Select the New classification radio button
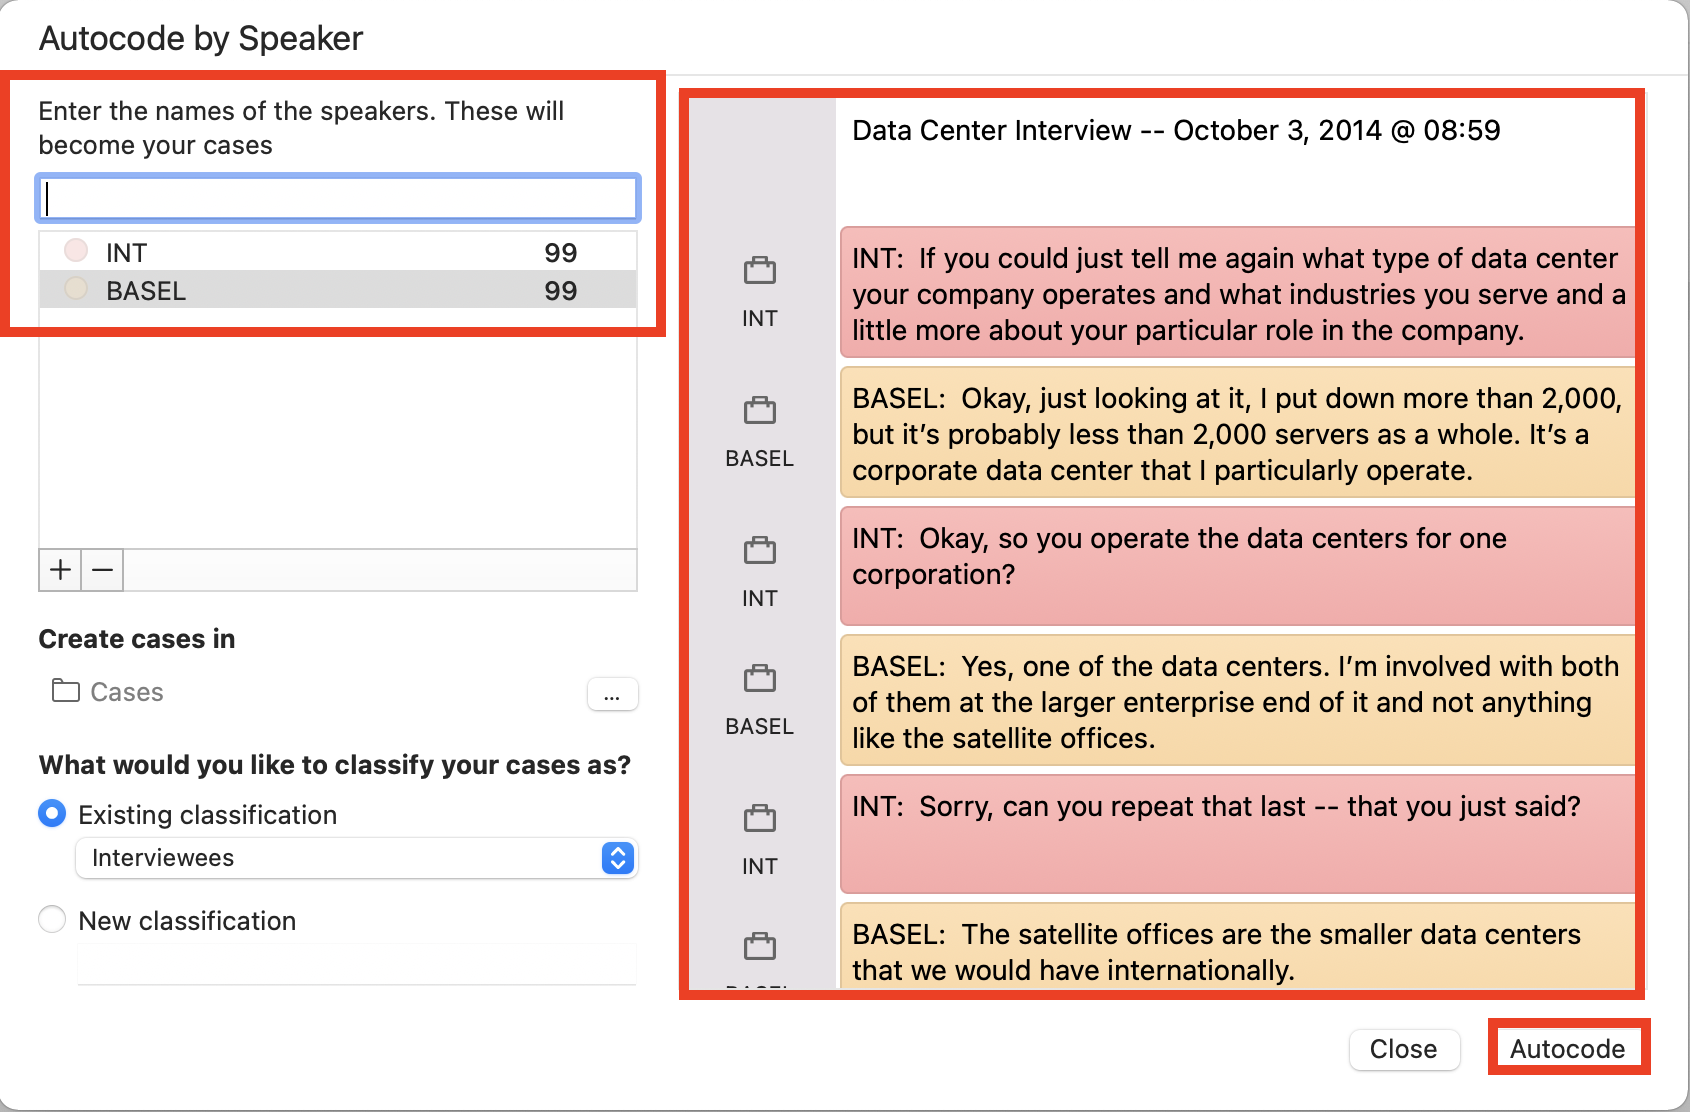This screenshot has height=1112, width=1690. point(51,919)
